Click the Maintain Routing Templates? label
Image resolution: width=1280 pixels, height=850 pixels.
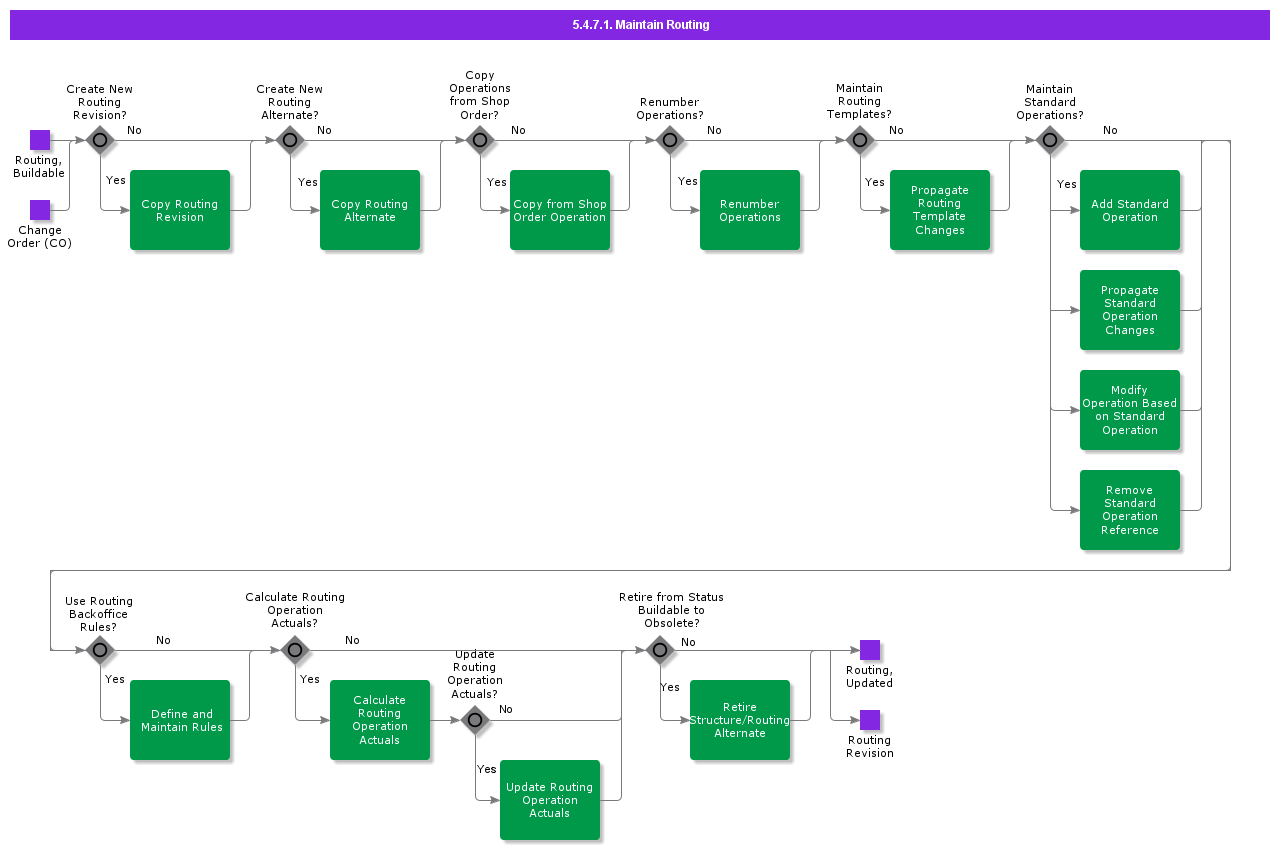[x=860, y=101]
